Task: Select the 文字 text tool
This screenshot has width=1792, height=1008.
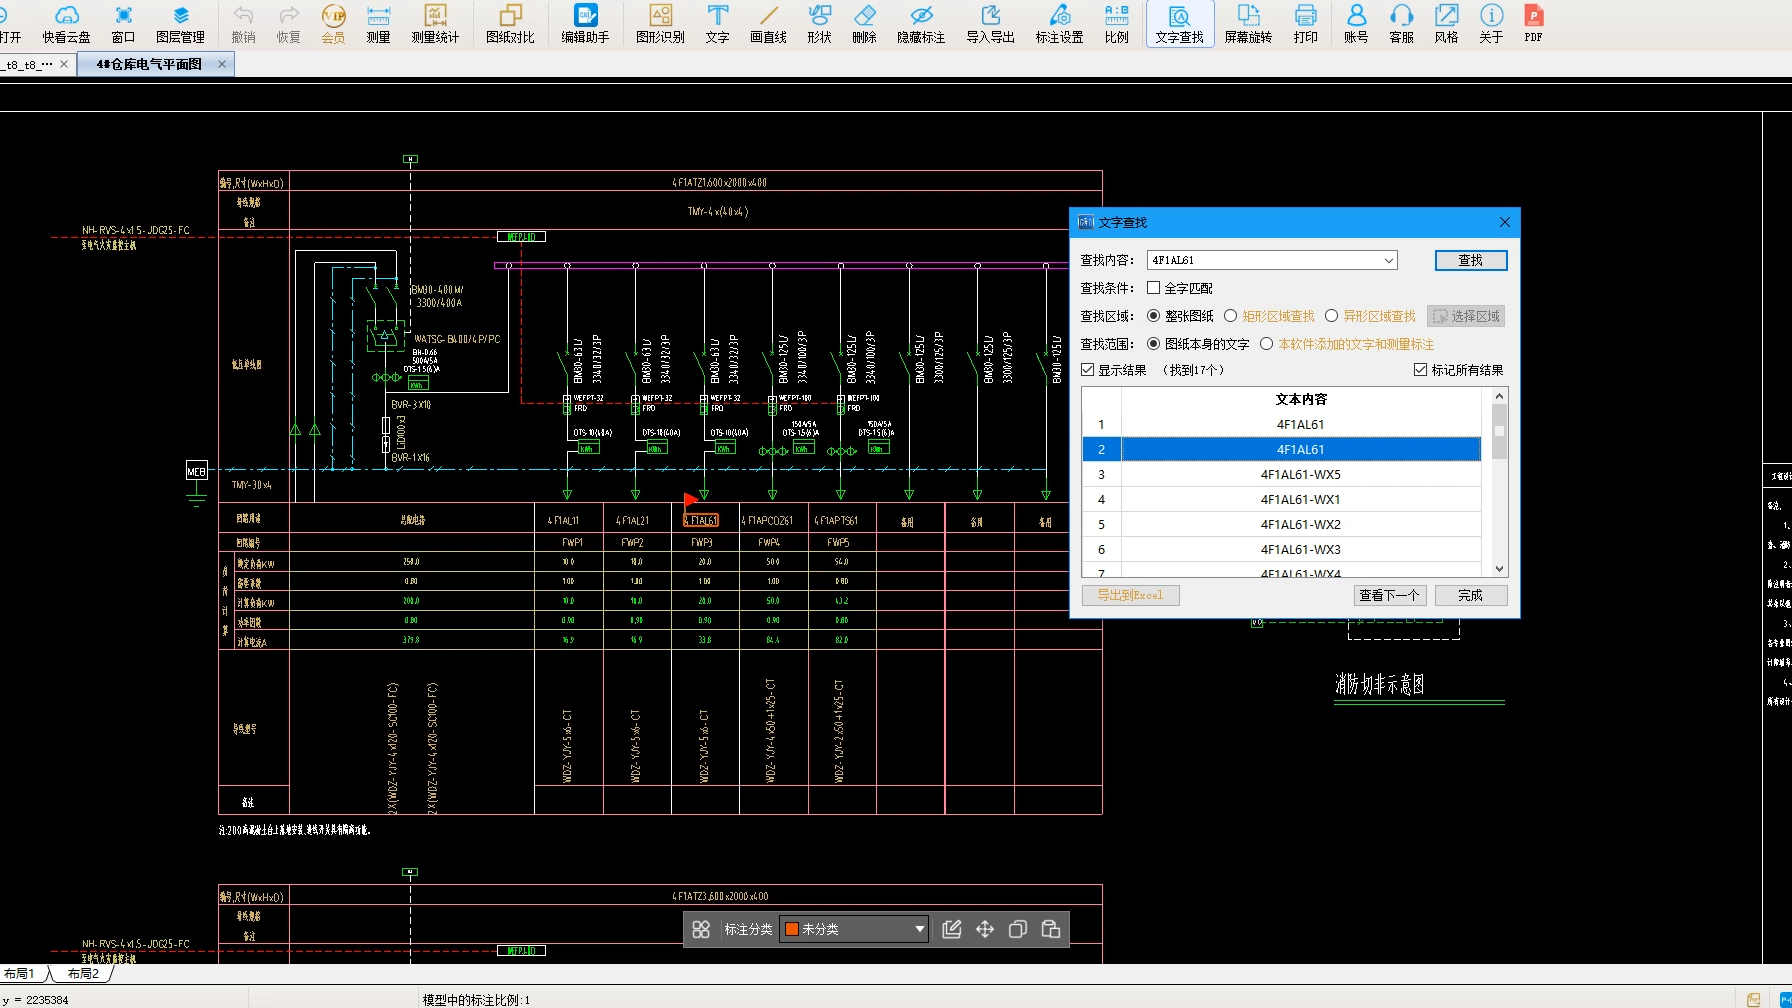Action: click(x=717, y=24)
